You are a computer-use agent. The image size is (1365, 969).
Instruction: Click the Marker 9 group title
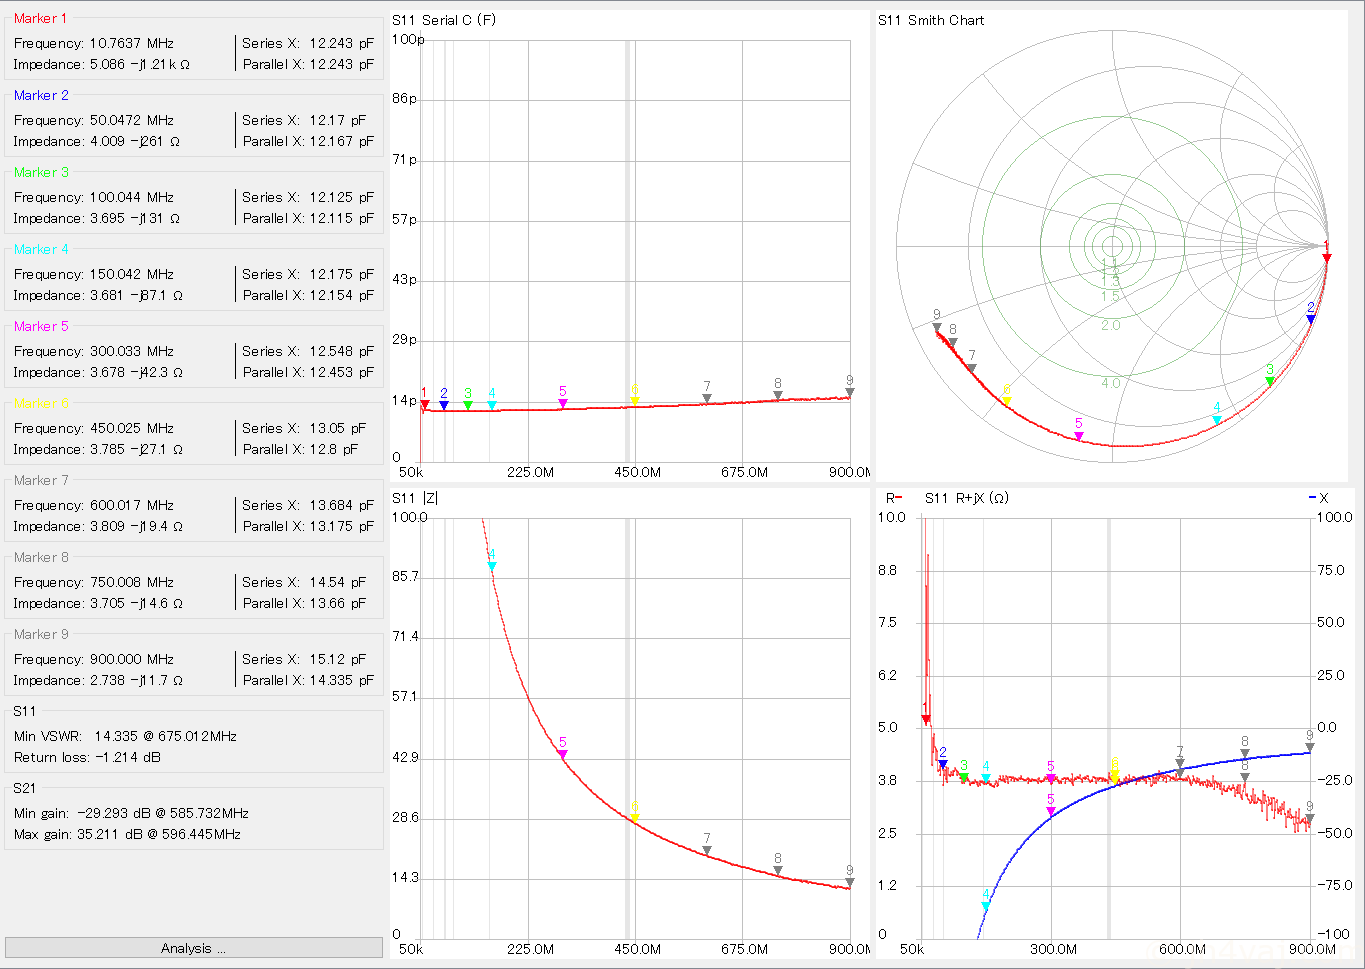tap(41, 634)
